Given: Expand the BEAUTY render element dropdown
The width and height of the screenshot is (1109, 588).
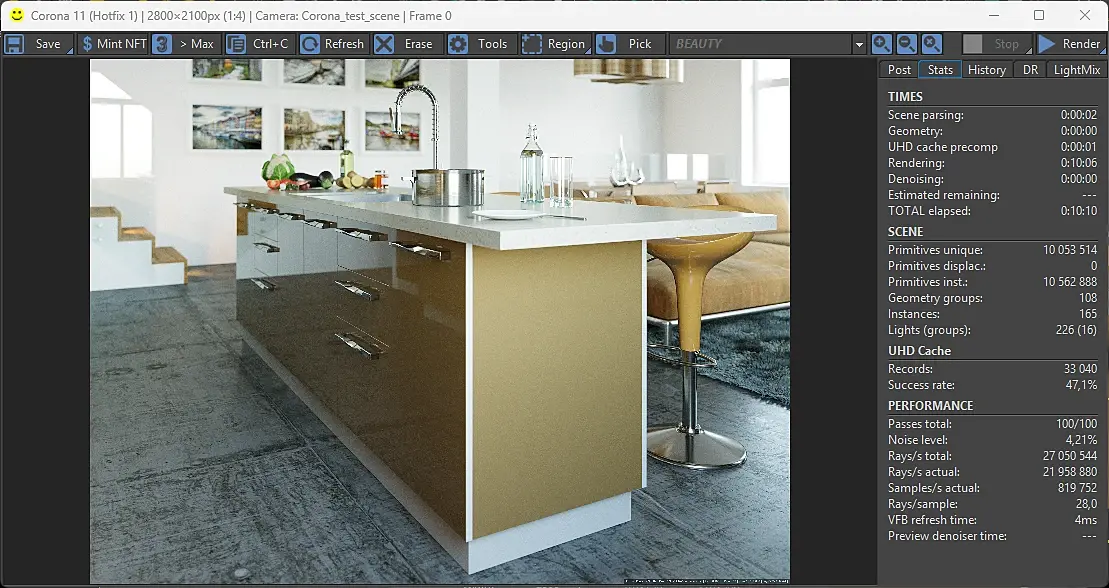Looking at the screenshot, I should 859,44.
